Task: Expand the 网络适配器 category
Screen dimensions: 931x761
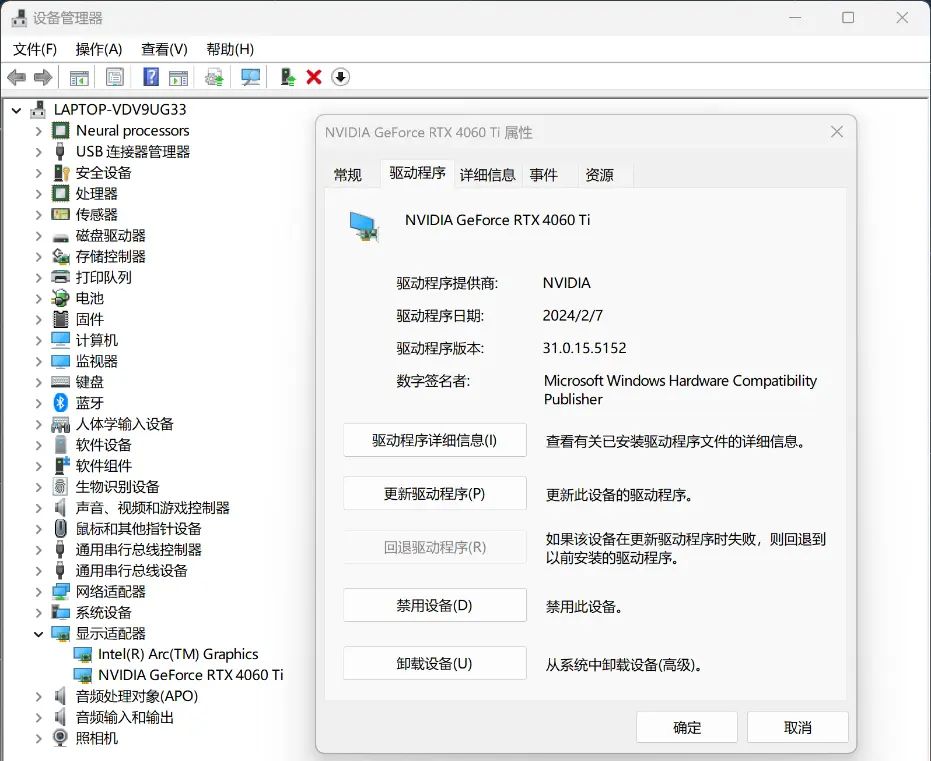Action: tap(39, 592)
